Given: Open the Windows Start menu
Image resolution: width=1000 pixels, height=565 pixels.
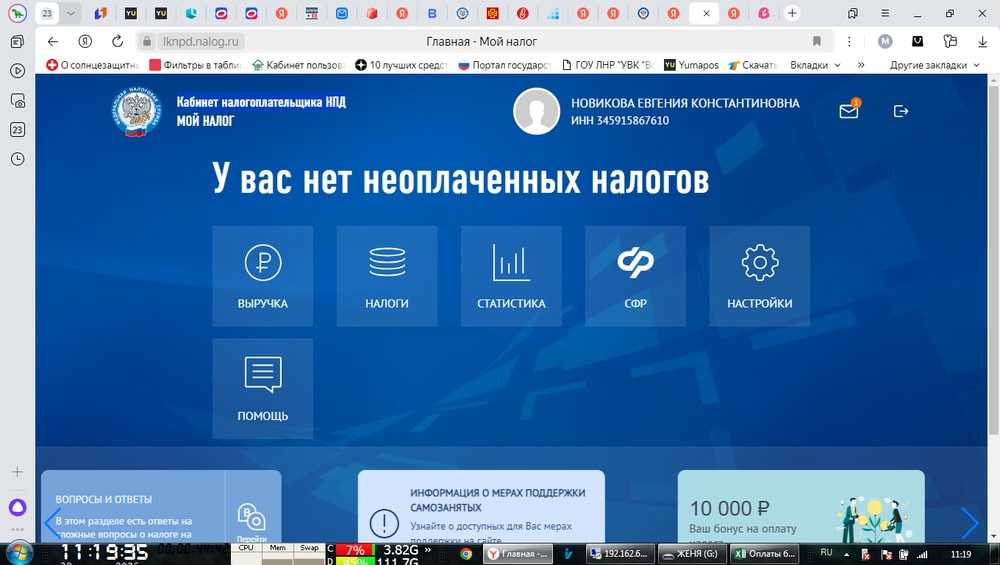Looking at the screenshot, I should click(x=19, y=553).
